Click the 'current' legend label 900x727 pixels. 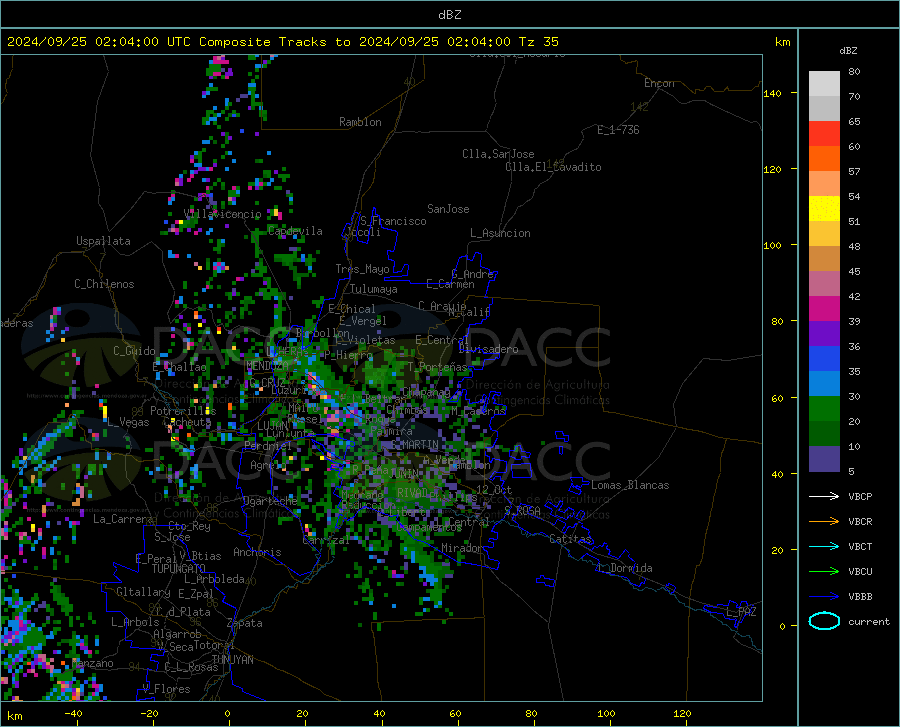869,621
